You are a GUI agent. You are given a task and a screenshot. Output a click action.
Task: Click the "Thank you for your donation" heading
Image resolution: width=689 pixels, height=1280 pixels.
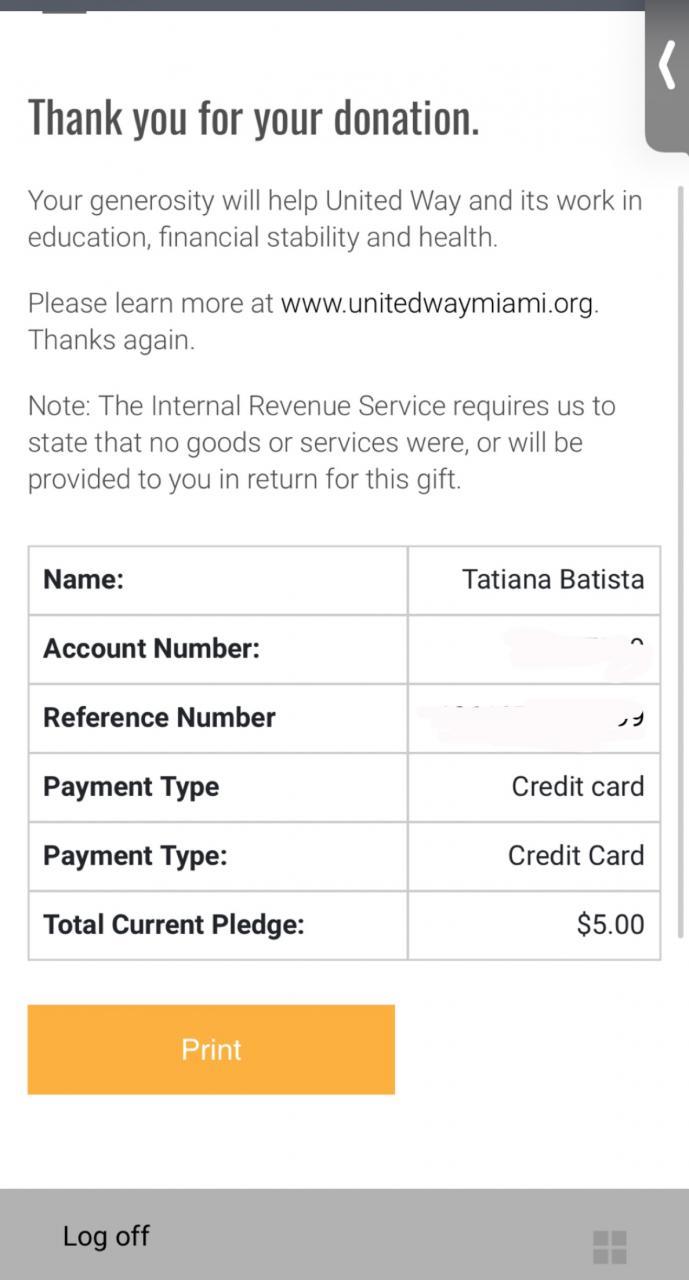pyautogui.click(x=253, y=118)
